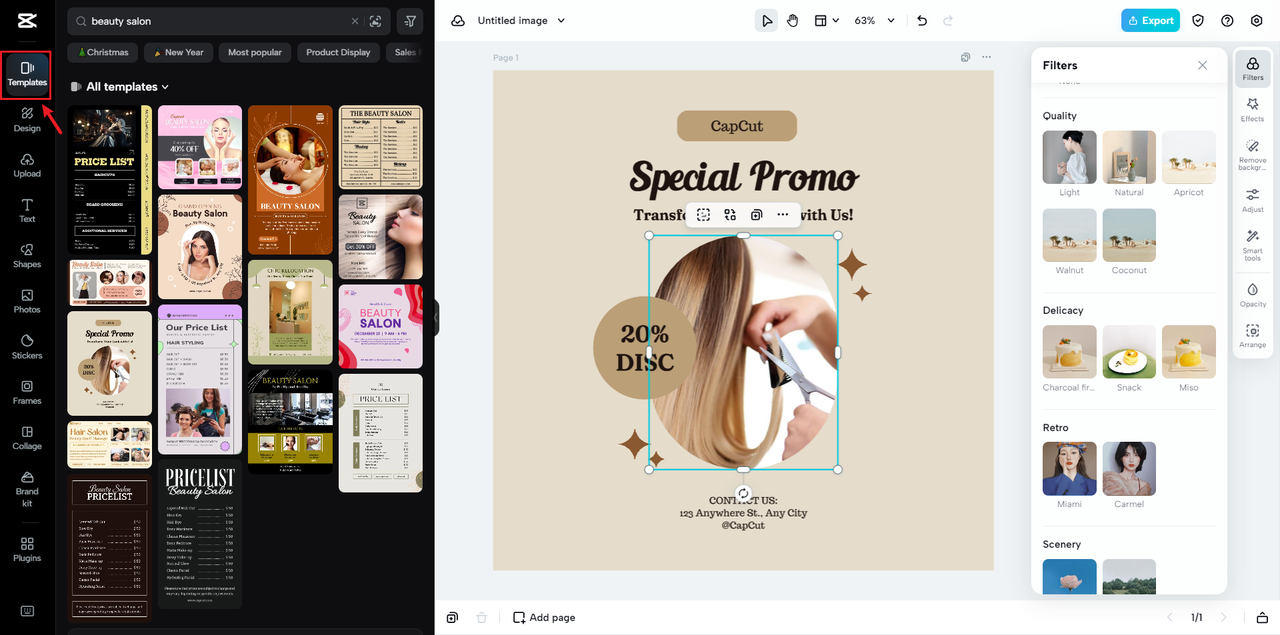Open Smart tools on right rail

pyautogui.click(x=1252, y=244)
